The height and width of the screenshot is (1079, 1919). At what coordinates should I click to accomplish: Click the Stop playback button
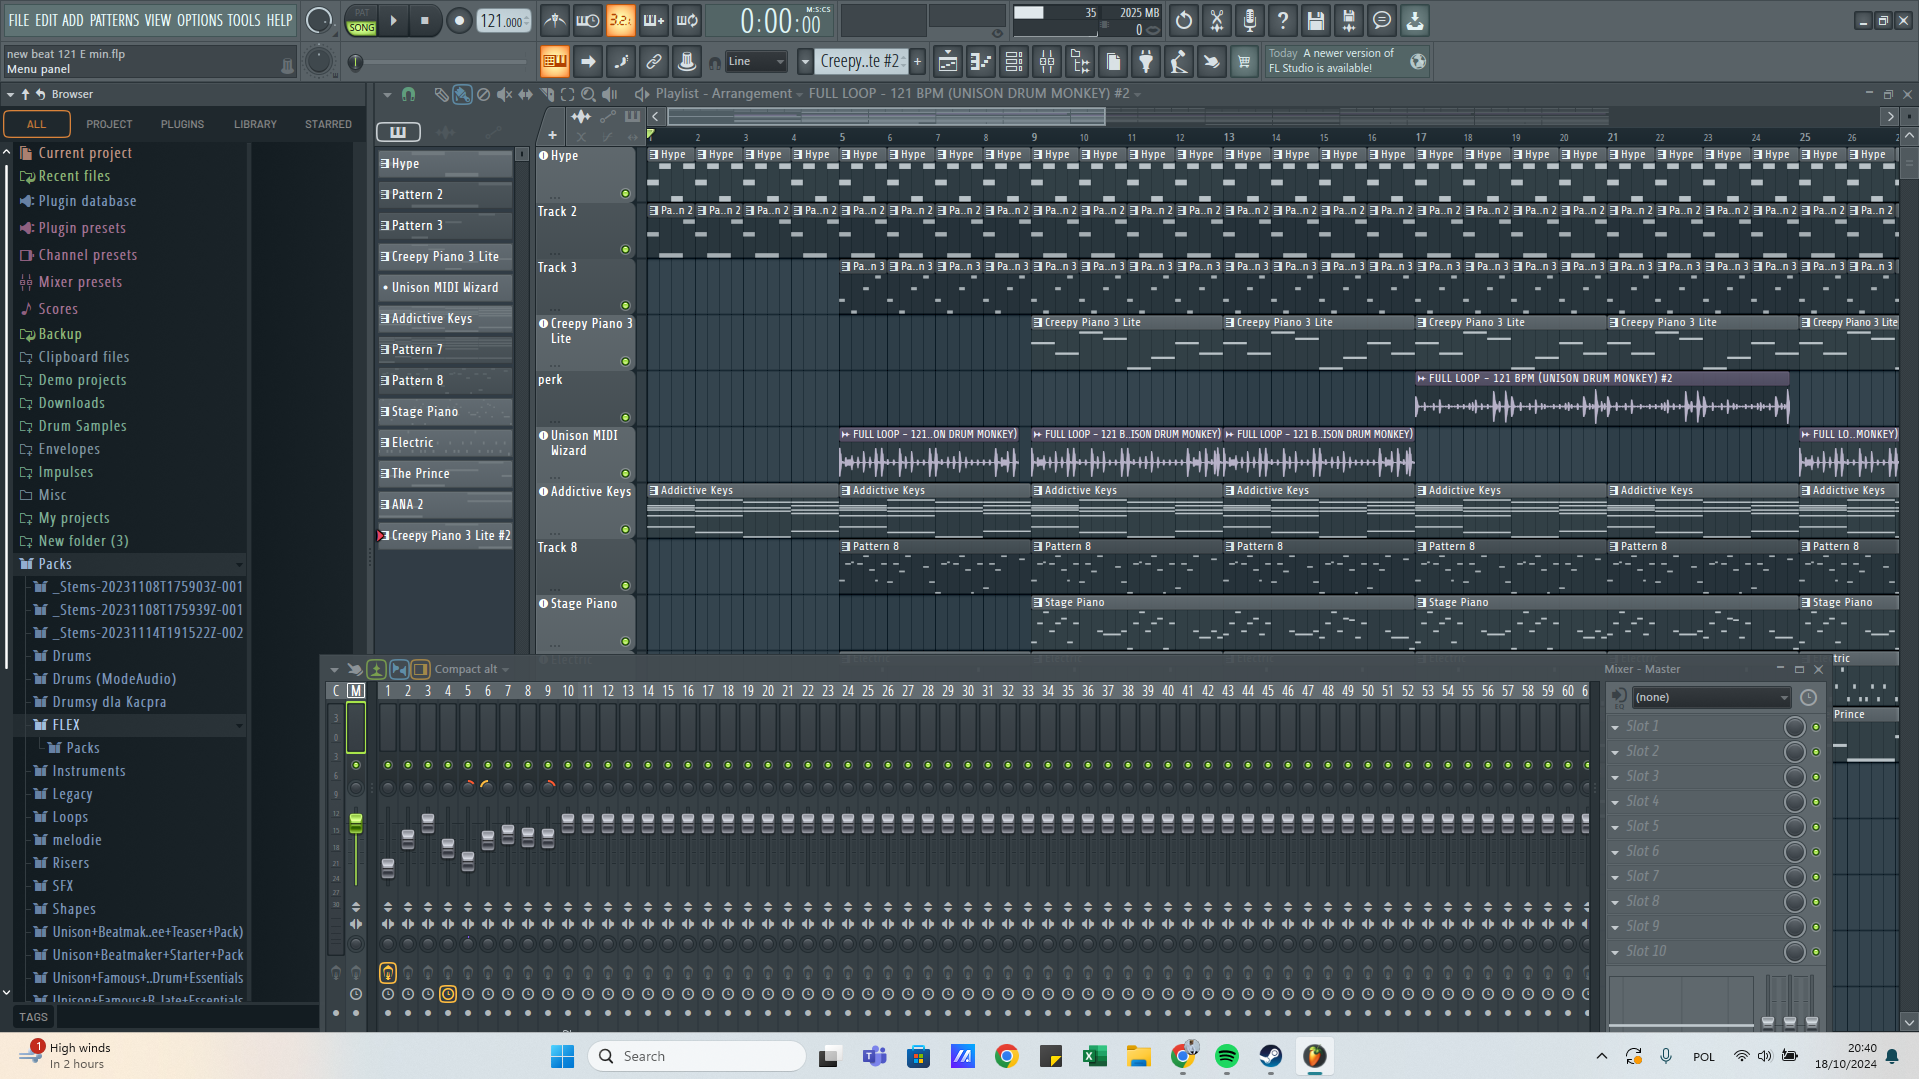click(425, 20)
